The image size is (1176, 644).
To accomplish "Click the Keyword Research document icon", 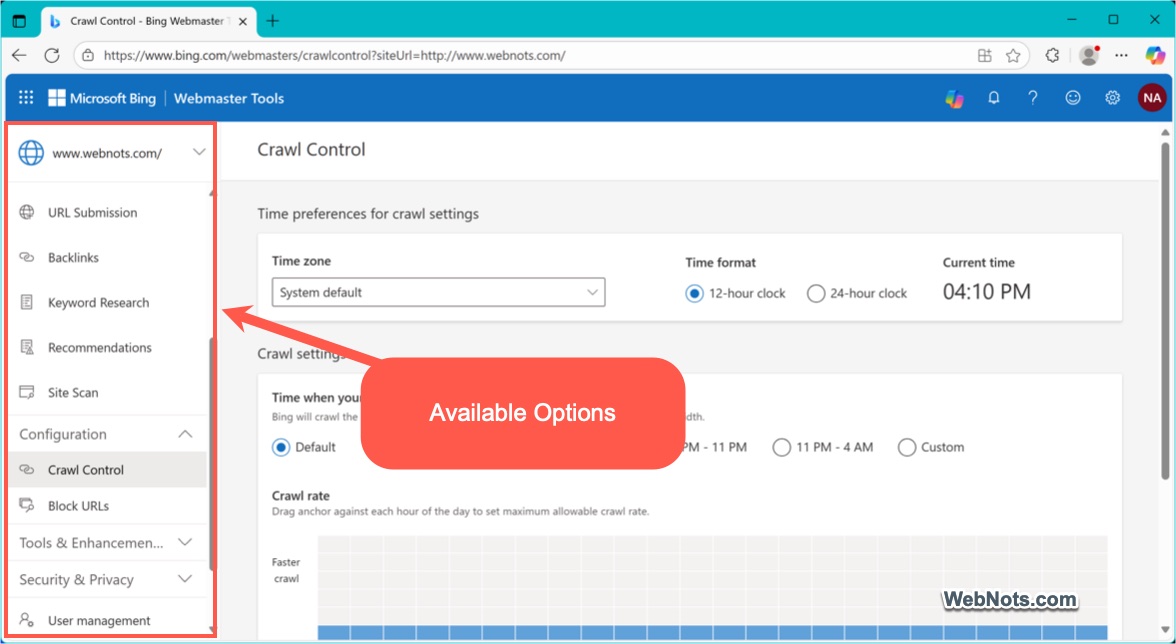I will 27,302.
